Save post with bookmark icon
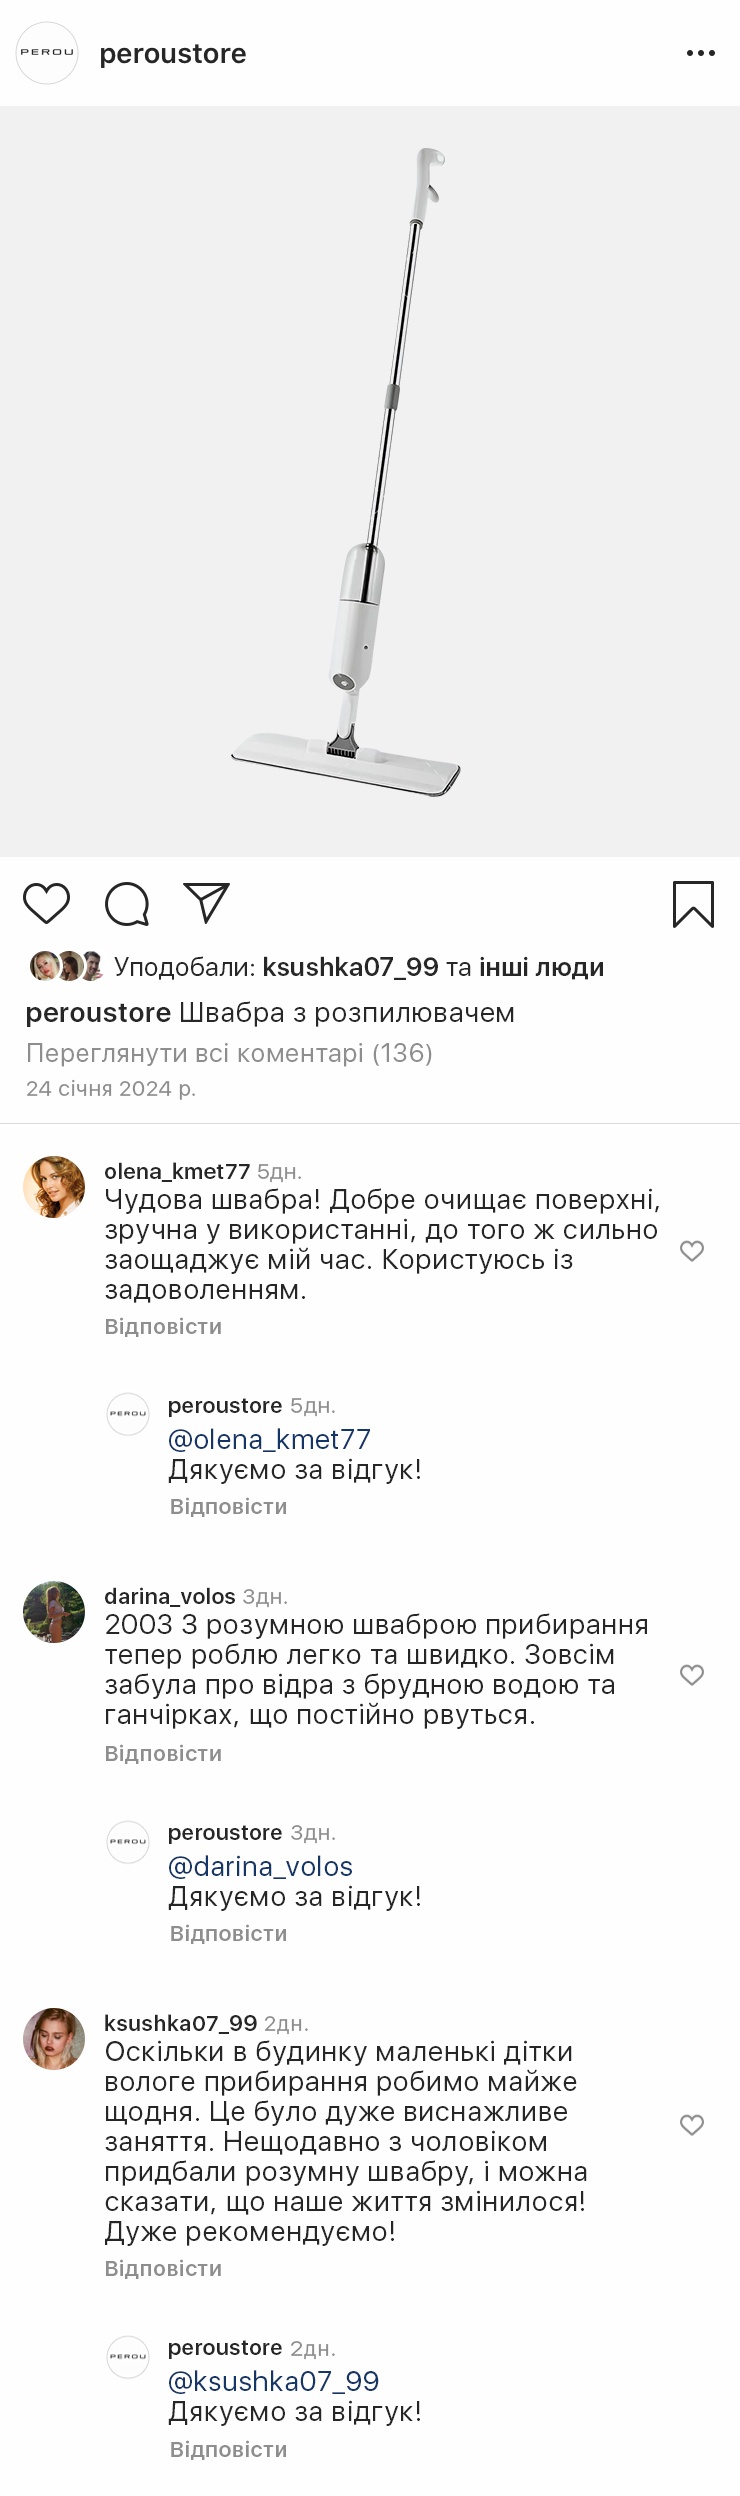This screenshot has height=2496, width=740. tap(692, 904)
